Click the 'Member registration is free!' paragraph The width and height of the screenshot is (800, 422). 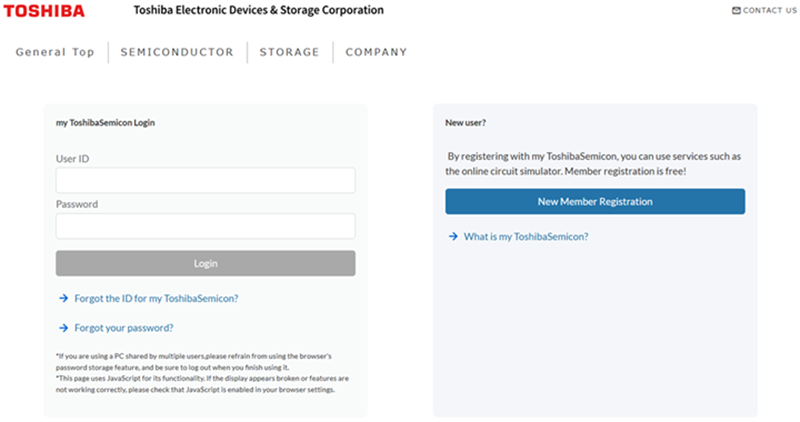[x=593, y=164]
